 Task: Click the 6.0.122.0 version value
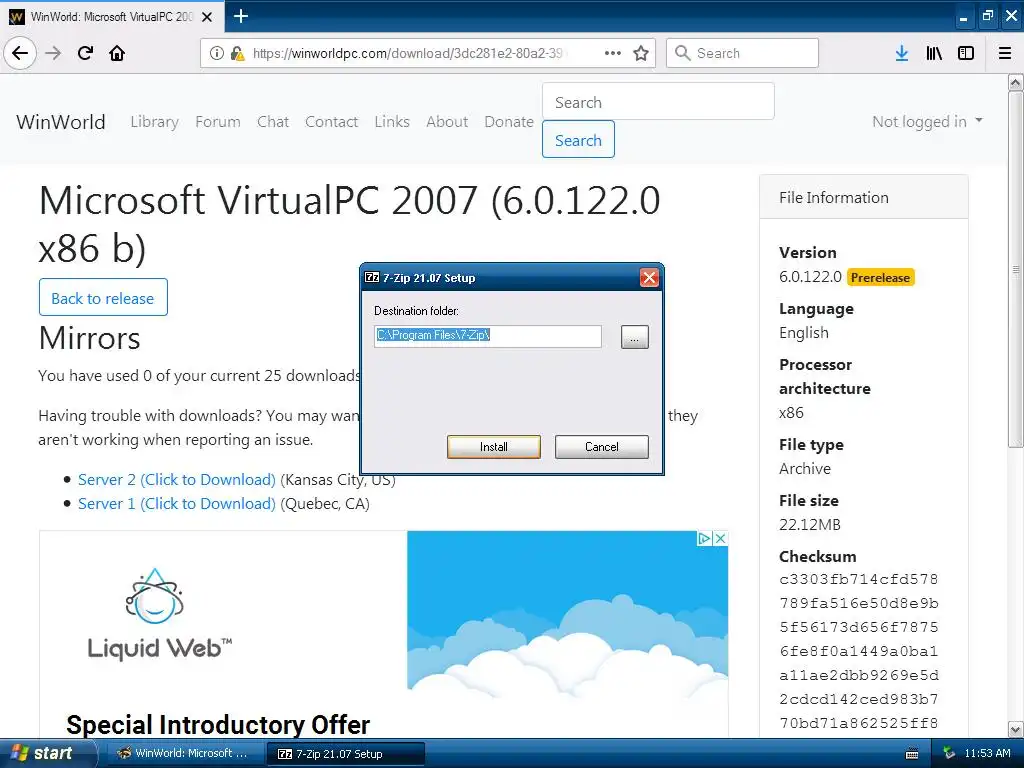coord(810,277)
